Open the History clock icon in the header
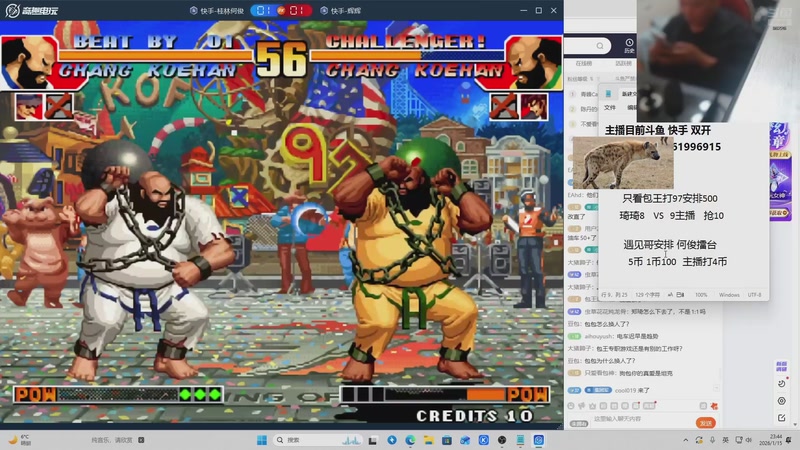Image resolution: width=800 pixels, height=450 pixels. [x=629, y=45]
